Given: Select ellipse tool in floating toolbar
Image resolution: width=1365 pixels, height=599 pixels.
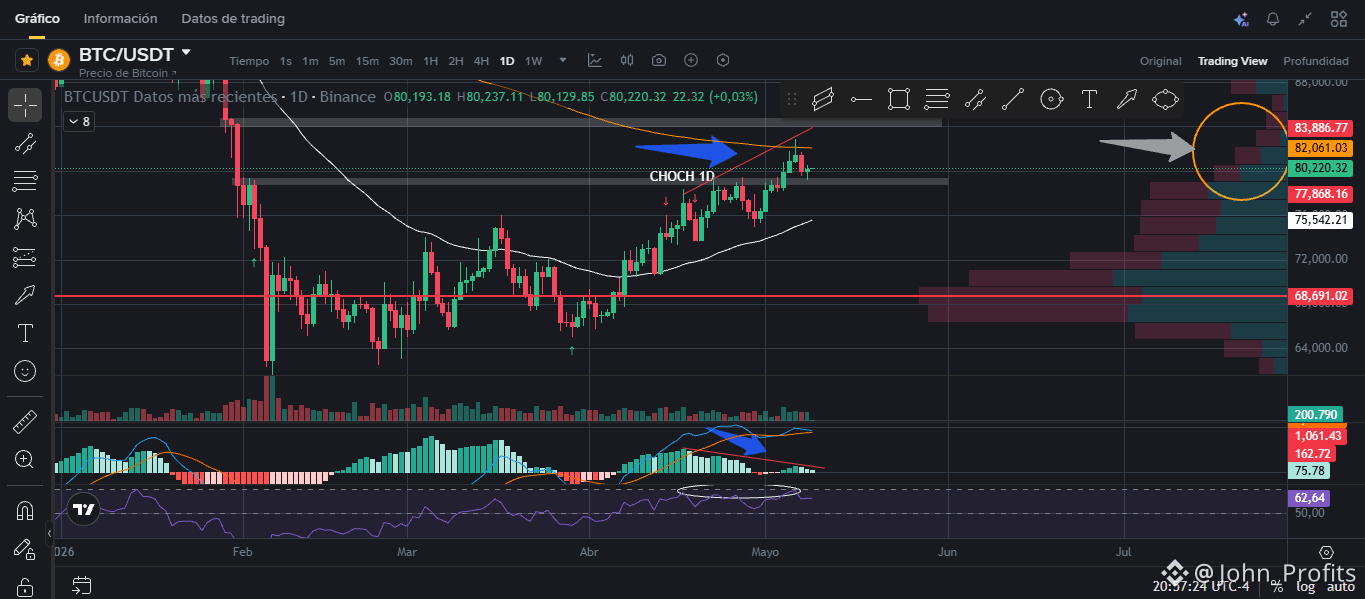Looking at the screenshot, I should pos(1165,99).
